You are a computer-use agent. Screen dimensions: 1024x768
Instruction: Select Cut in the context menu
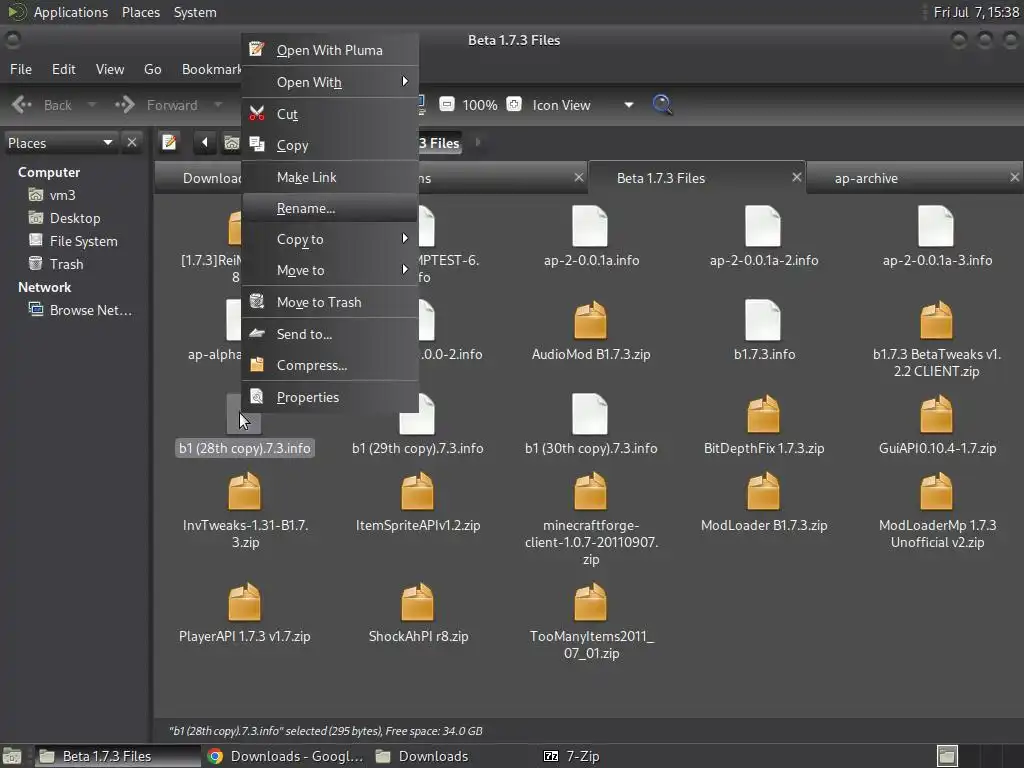coord(330,114)
